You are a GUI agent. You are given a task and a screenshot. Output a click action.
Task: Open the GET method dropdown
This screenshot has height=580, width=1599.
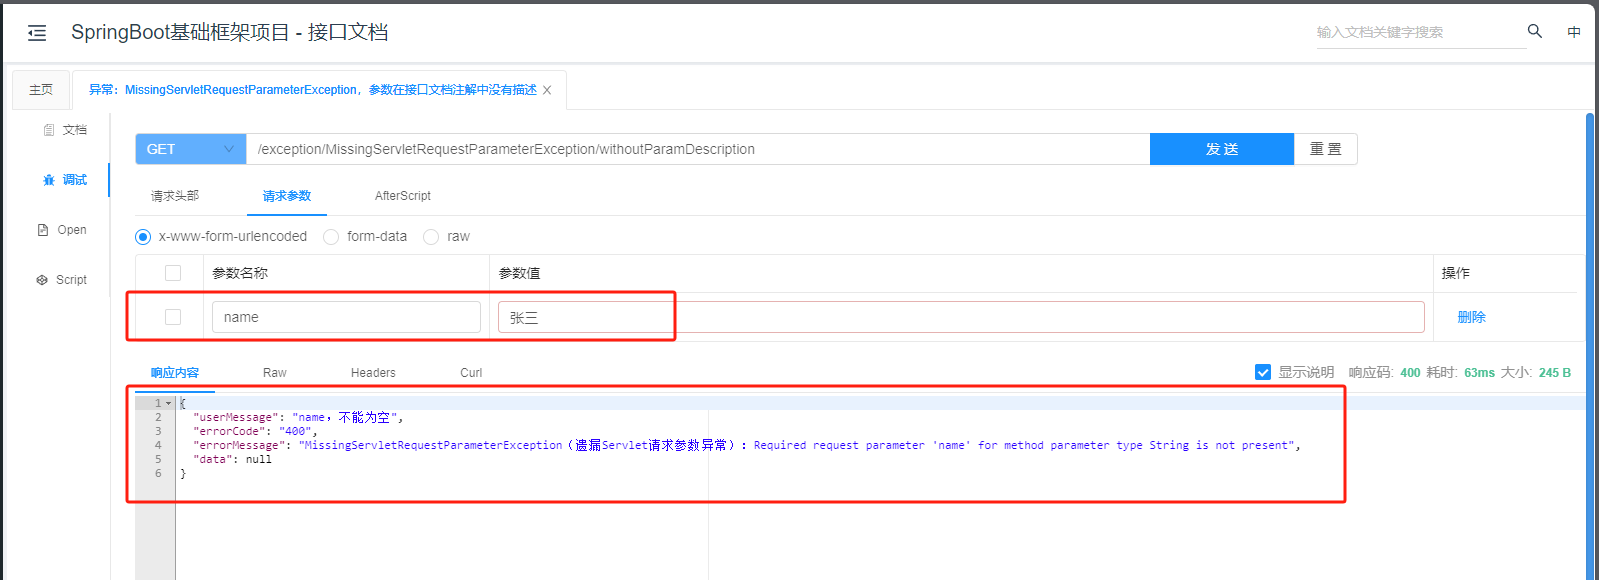(x=191, y=149)
